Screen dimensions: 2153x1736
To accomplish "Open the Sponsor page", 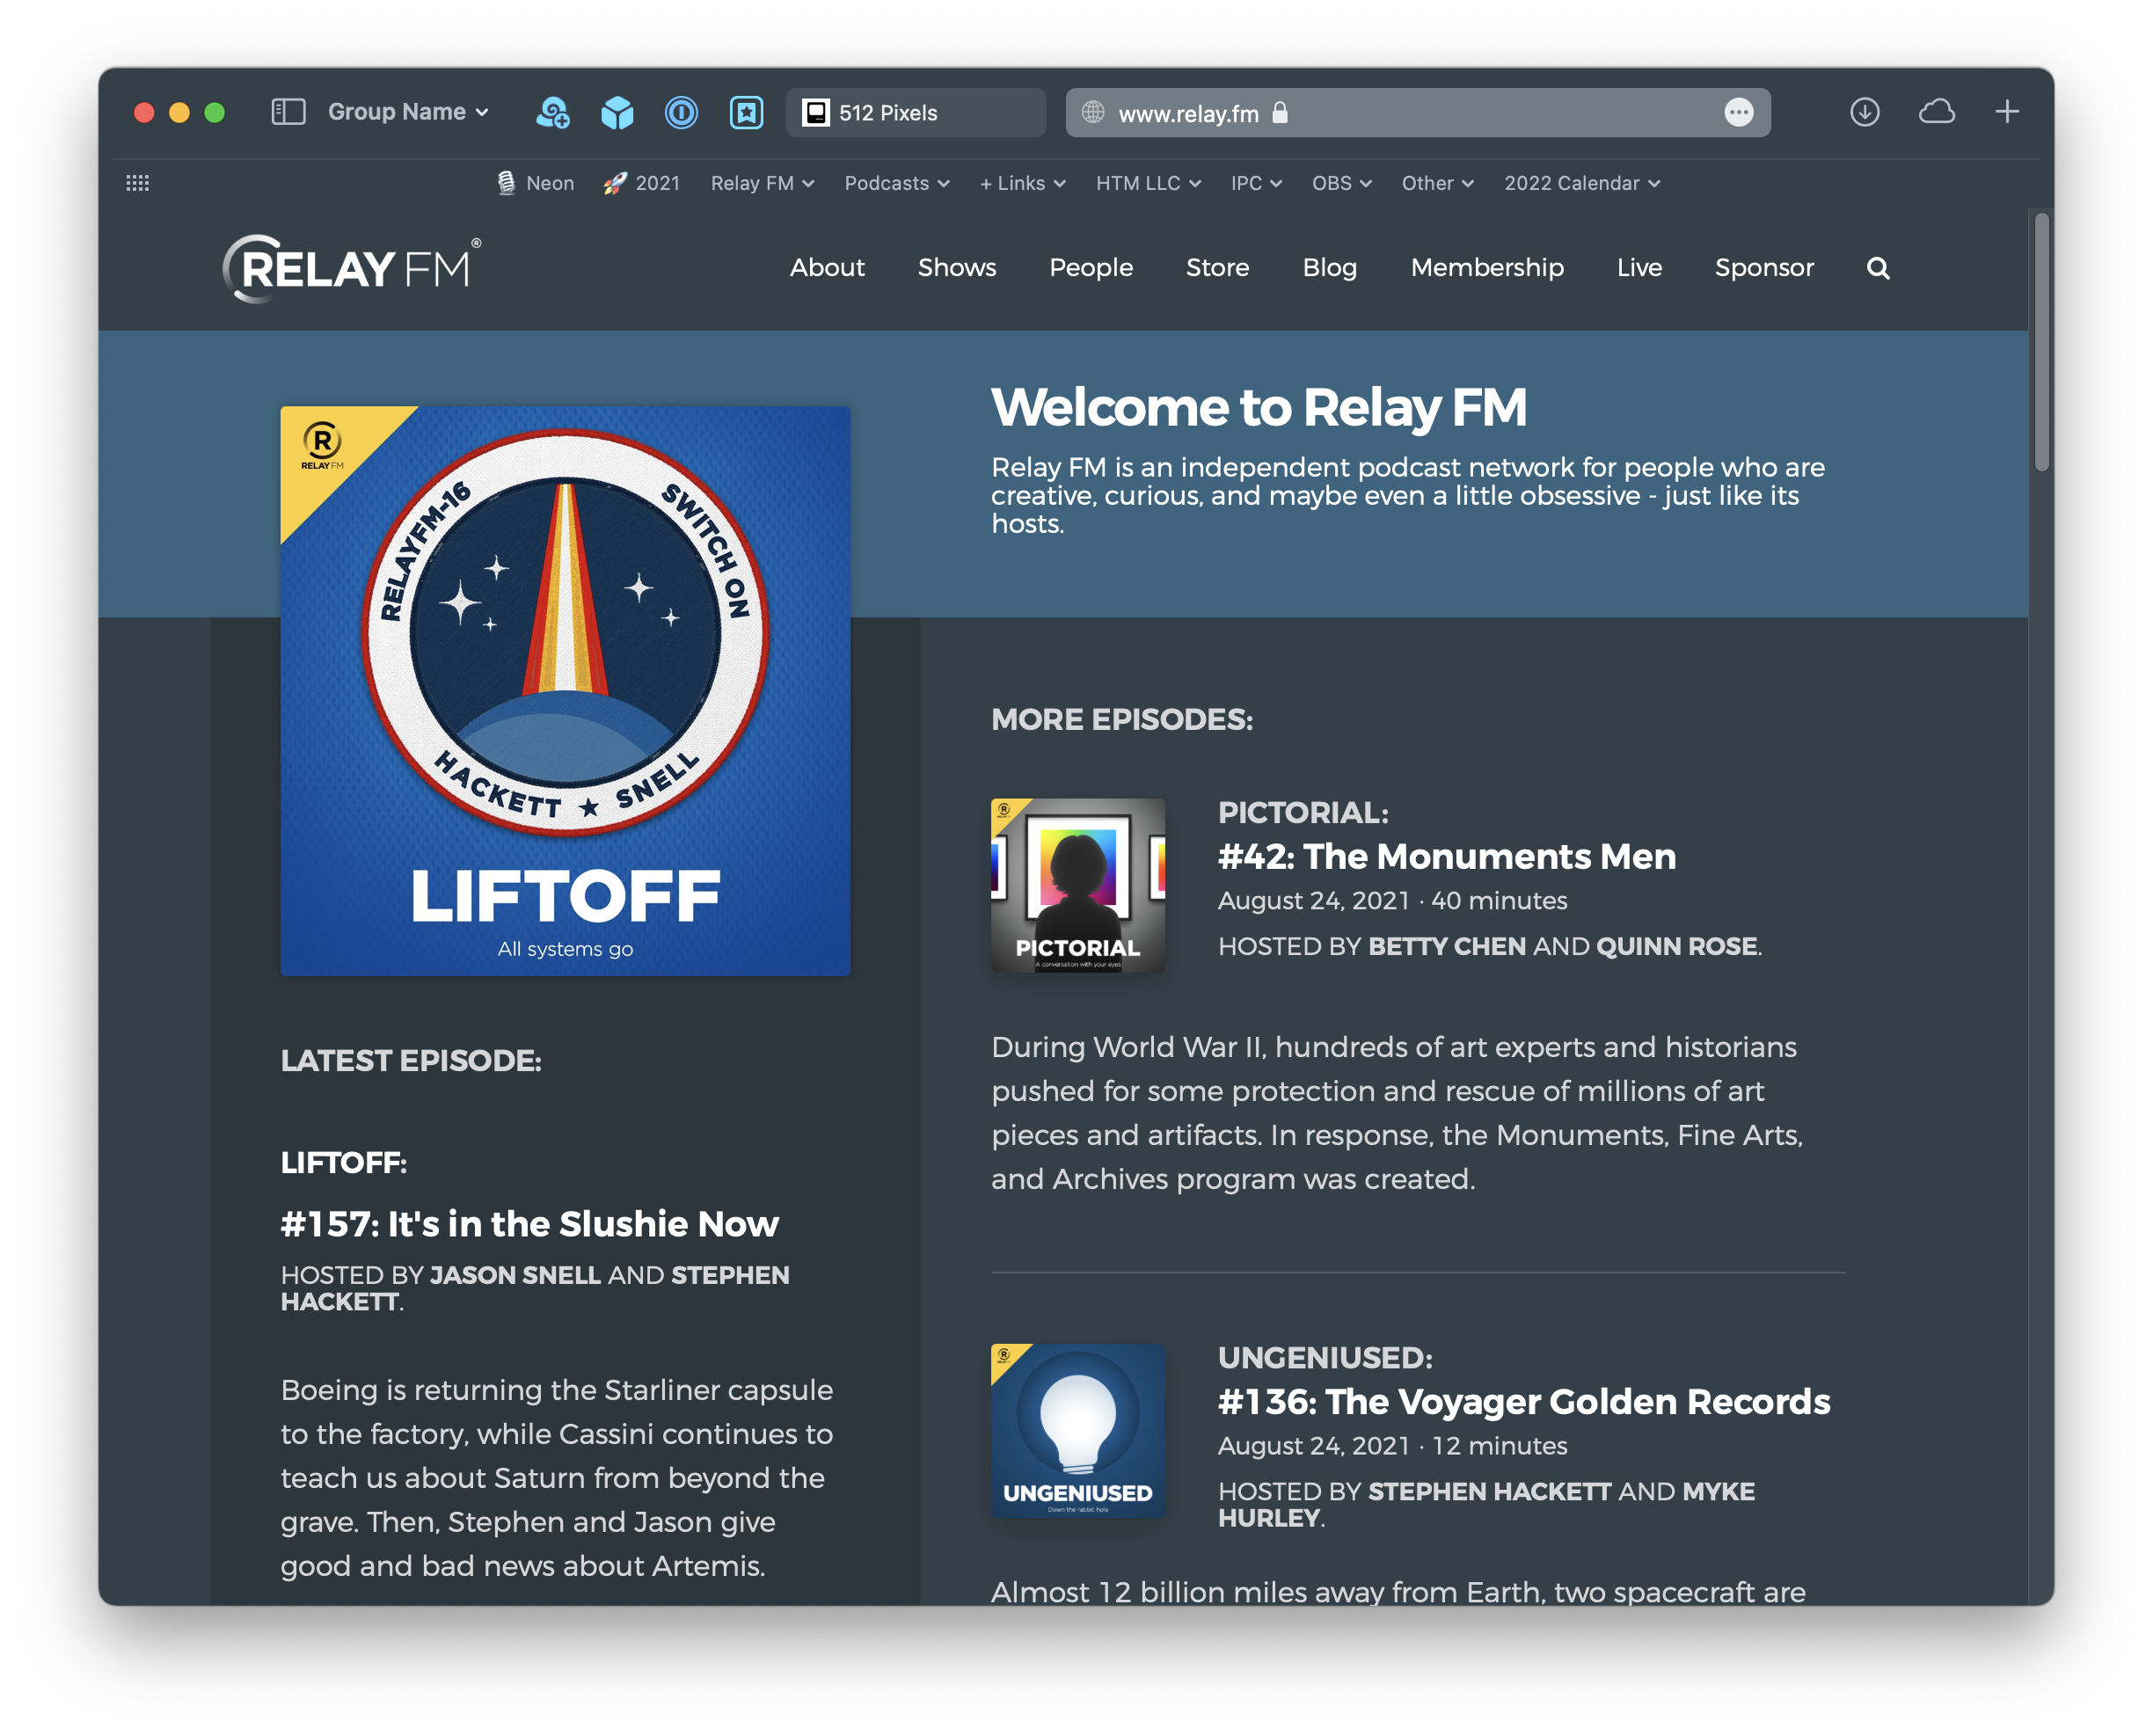I will [x=1764, y=268].
